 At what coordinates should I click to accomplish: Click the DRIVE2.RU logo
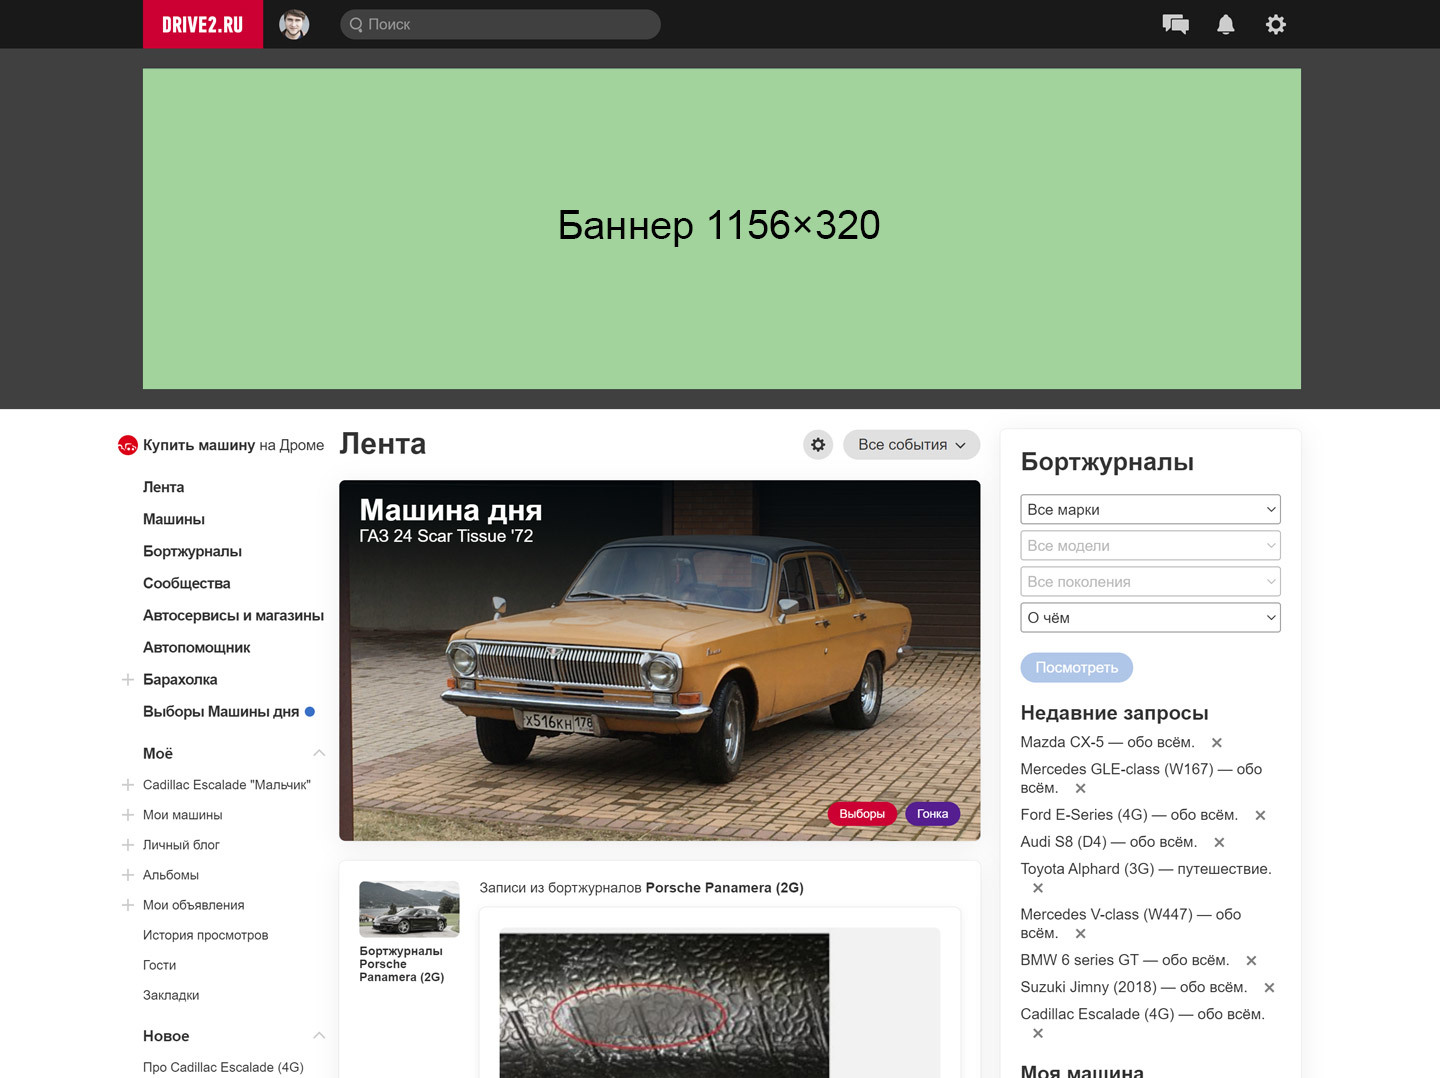(203, 24)
